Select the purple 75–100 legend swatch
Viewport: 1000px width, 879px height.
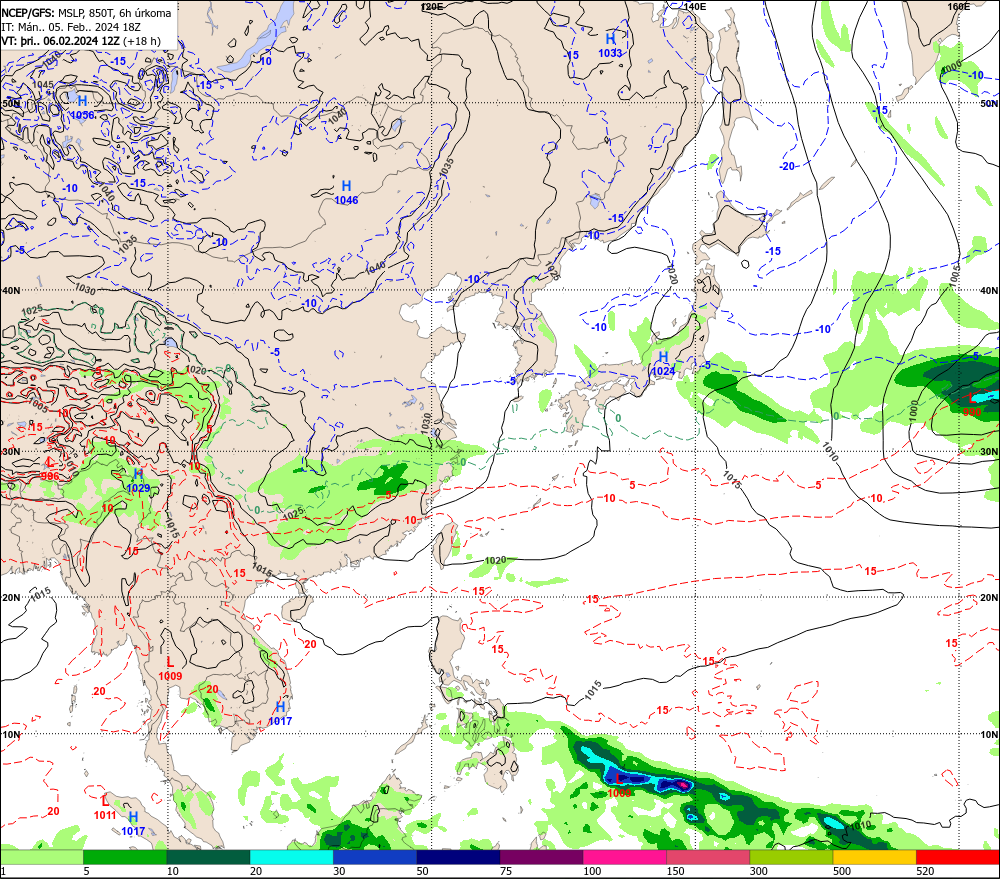coord(541,857)
